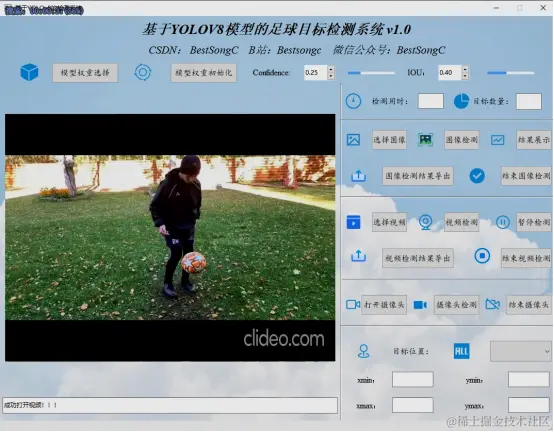The image size is (554, 432).
Task: Click the outlined camera icon beside 打开摄像头
Action: pyautogui.click(x=353, y=304)
